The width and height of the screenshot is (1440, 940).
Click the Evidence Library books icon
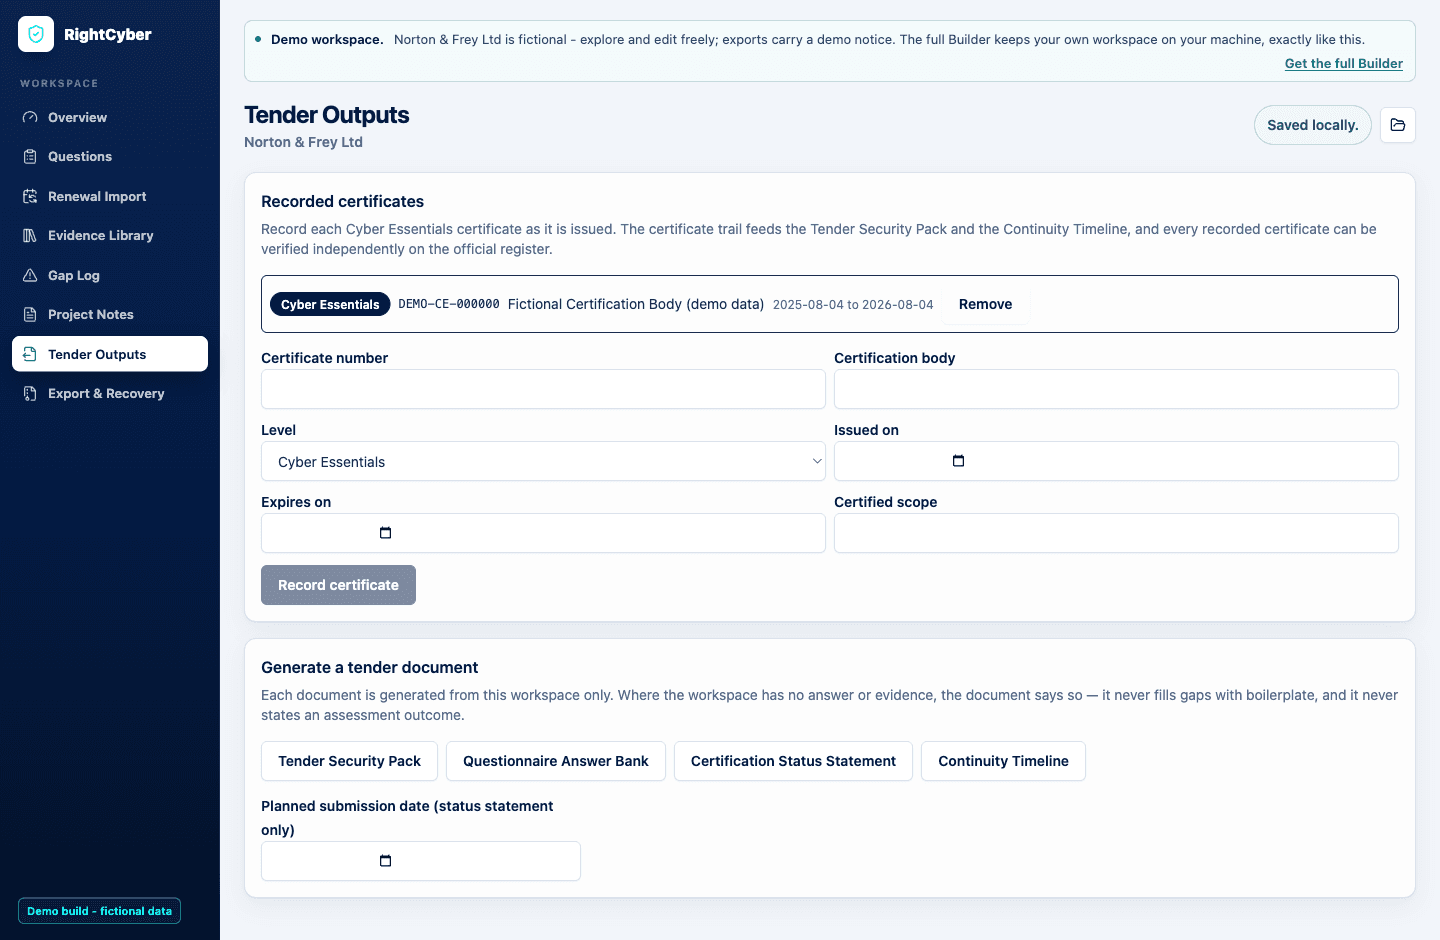tap(30, 235)
